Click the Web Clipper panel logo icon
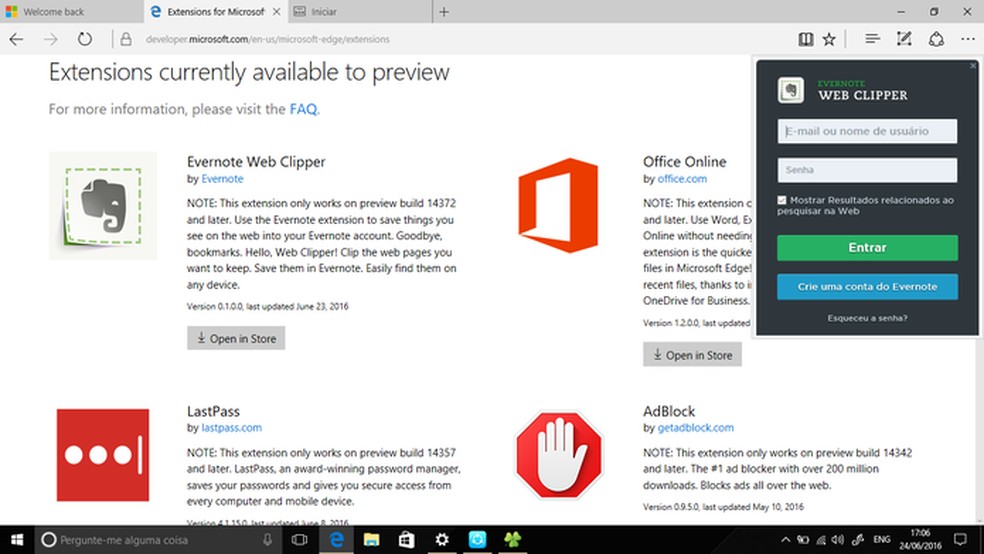This screenshot has width=984, height=554. tap(791, 90)
